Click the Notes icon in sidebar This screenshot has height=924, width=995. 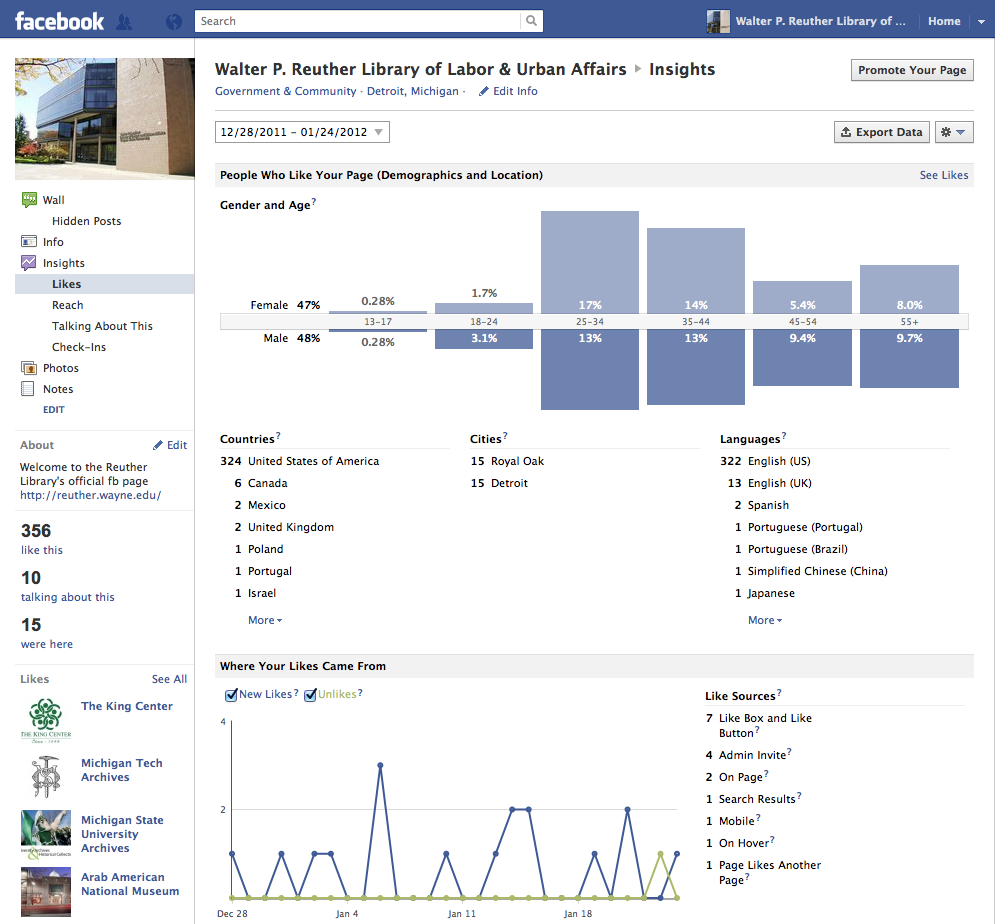(x=29, y=389)
